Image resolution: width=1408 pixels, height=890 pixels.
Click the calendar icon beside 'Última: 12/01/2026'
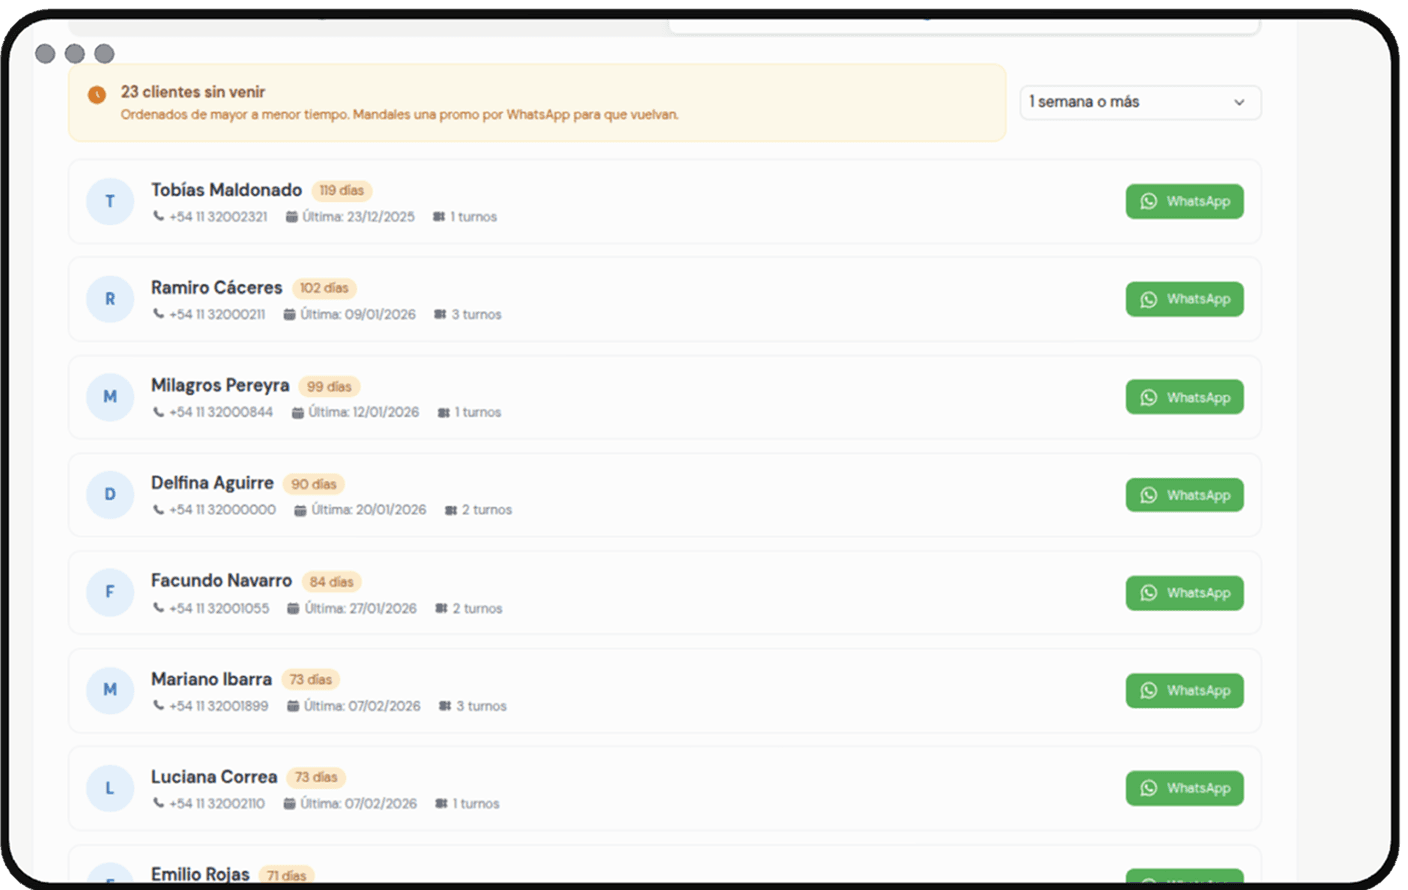point(298,413)
